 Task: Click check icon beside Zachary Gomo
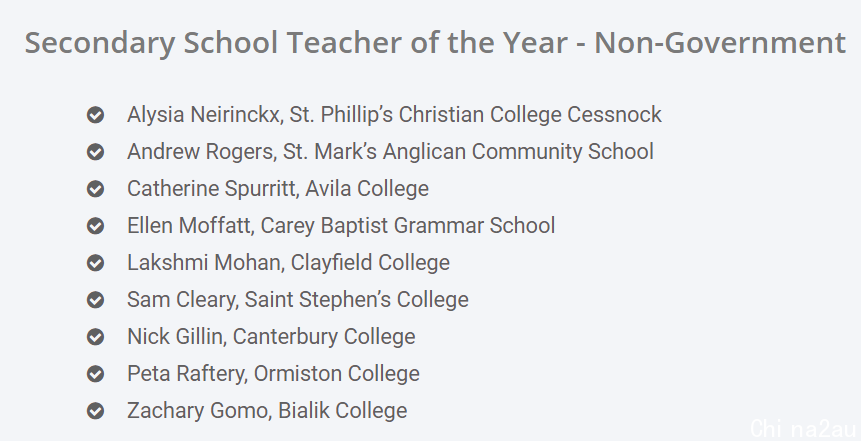point(96,411)
